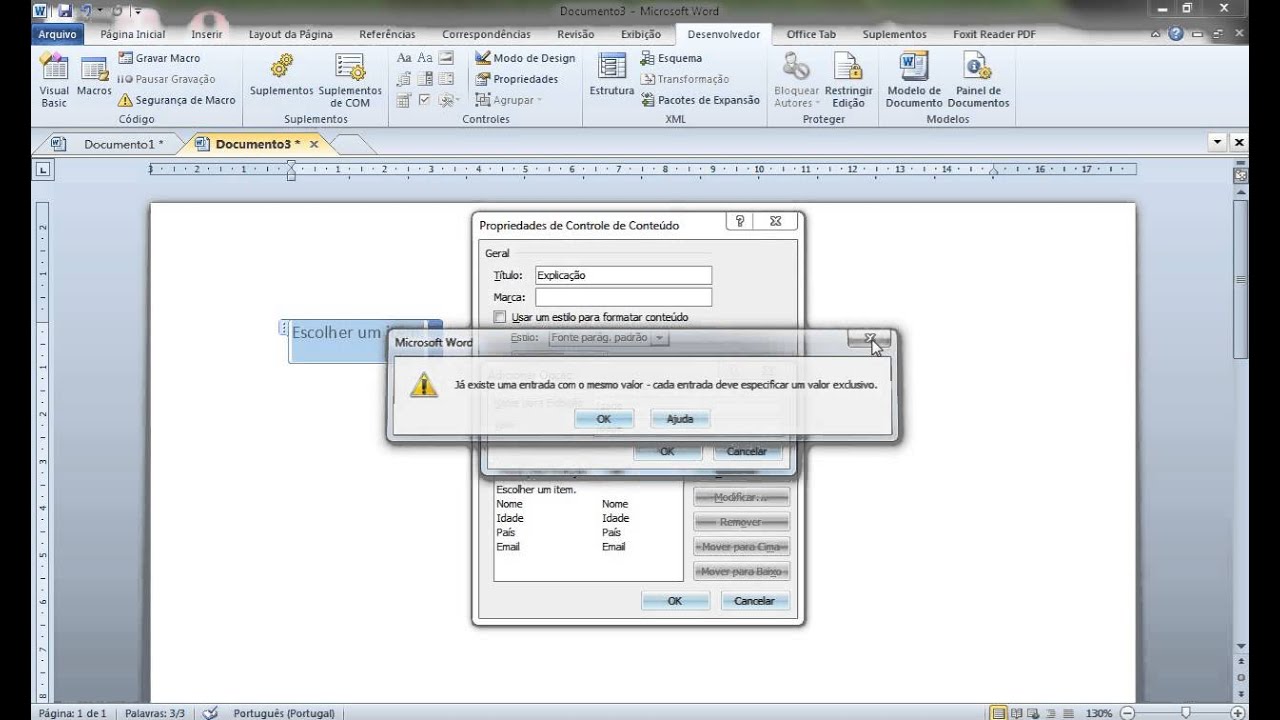Click Mover para Cima button
Viewport: 1280px width, 720px height.
741,547
